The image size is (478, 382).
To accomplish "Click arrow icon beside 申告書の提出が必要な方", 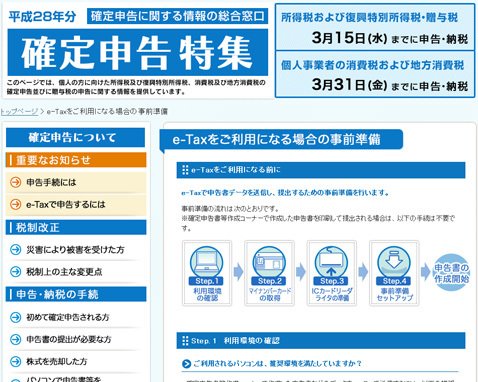I will click(15, 339).
